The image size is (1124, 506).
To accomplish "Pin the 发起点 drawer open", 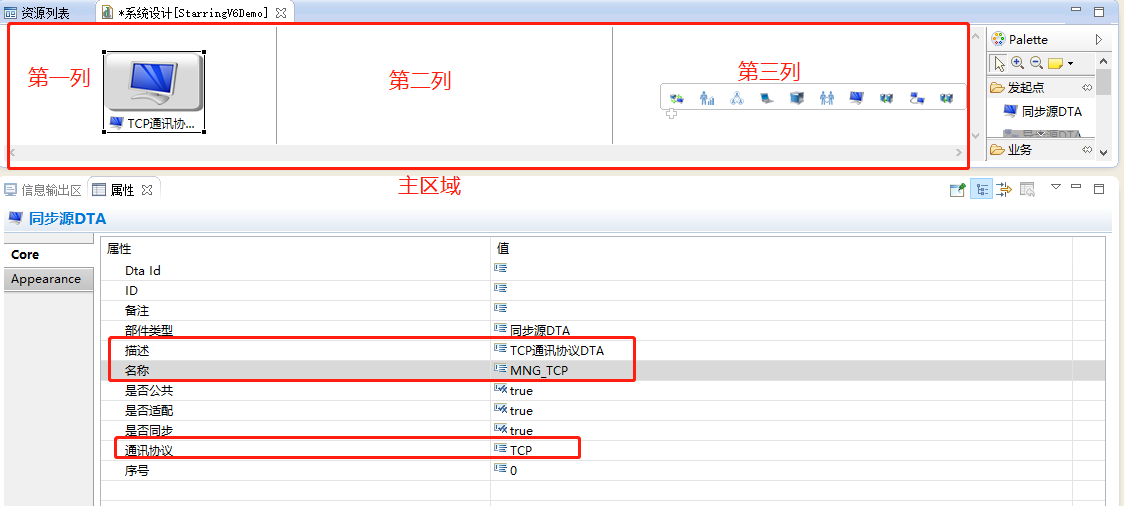I will pos(1087,88).
